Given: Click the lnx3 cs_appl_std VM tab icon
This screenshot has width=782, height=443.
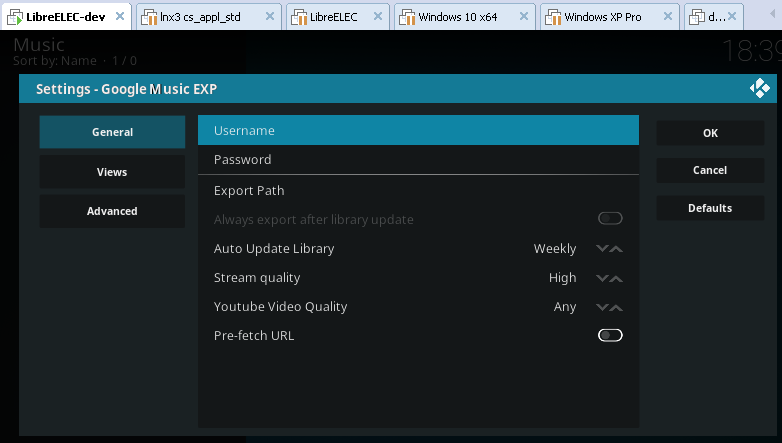Looking at the screenshot, I should point(148,17).
